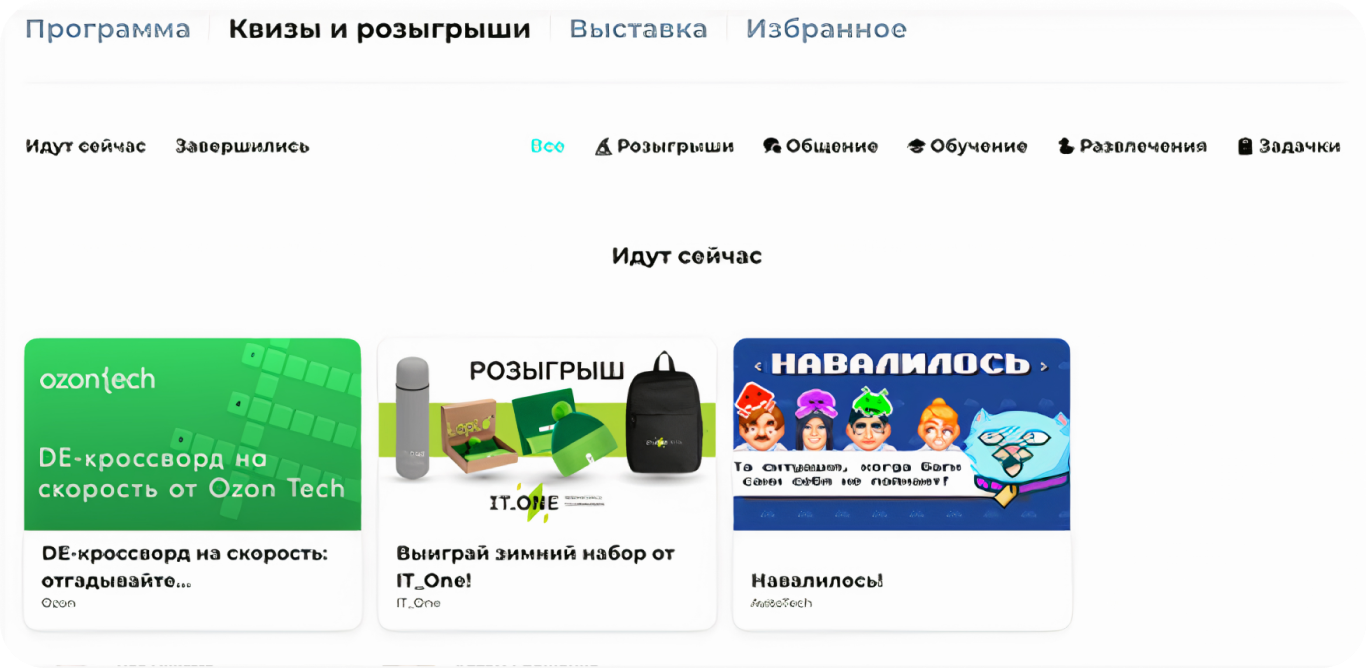The width and height of the screenshot is (1366, 668).
Task: Click the chat bubbles icon beside Общение
Action: pyautogui.click(x=772, y=147)
